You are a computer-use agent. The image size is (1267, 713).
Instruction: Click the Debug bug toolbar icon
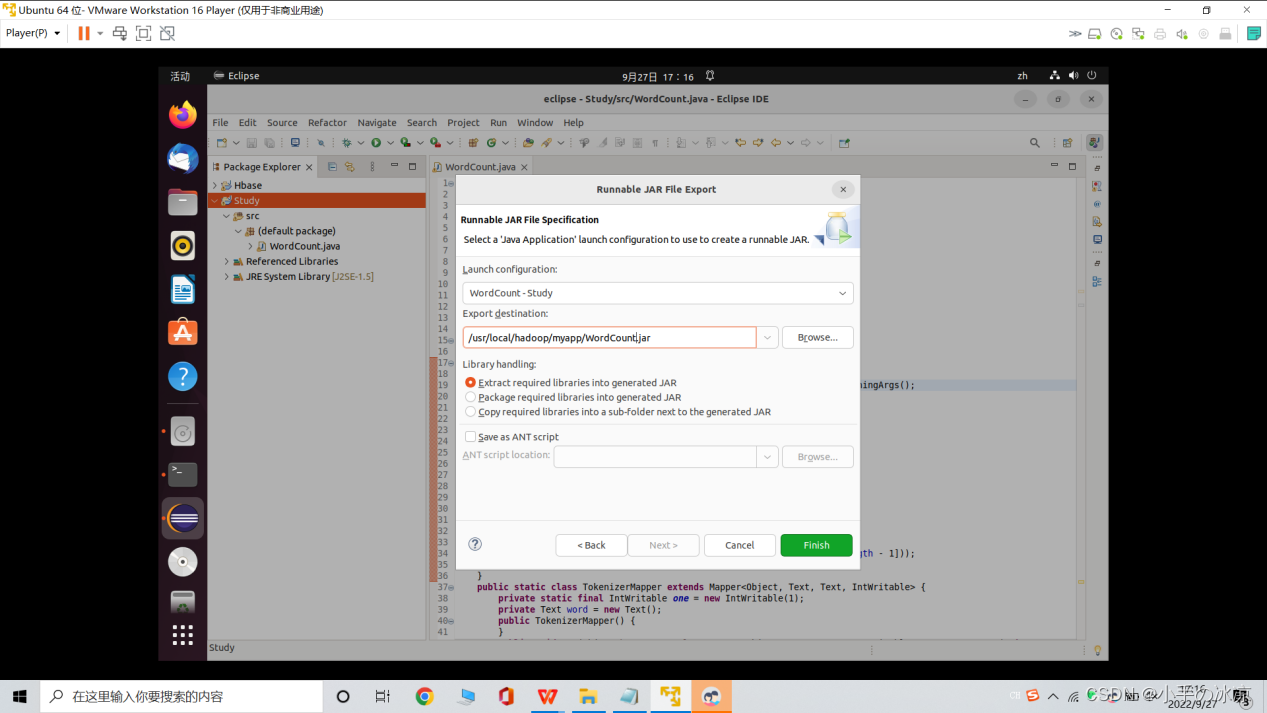point(346,143)
